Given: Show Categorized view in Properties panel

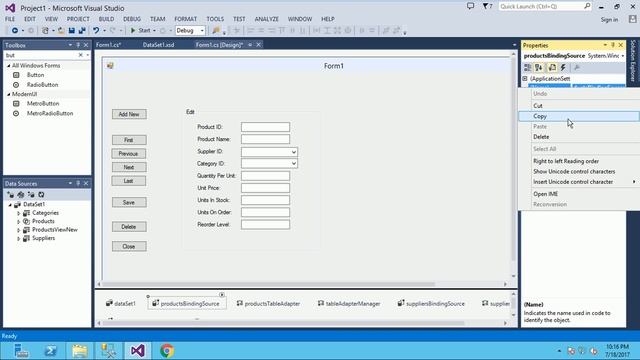Looking at the screenshot, I should point(528,67).
